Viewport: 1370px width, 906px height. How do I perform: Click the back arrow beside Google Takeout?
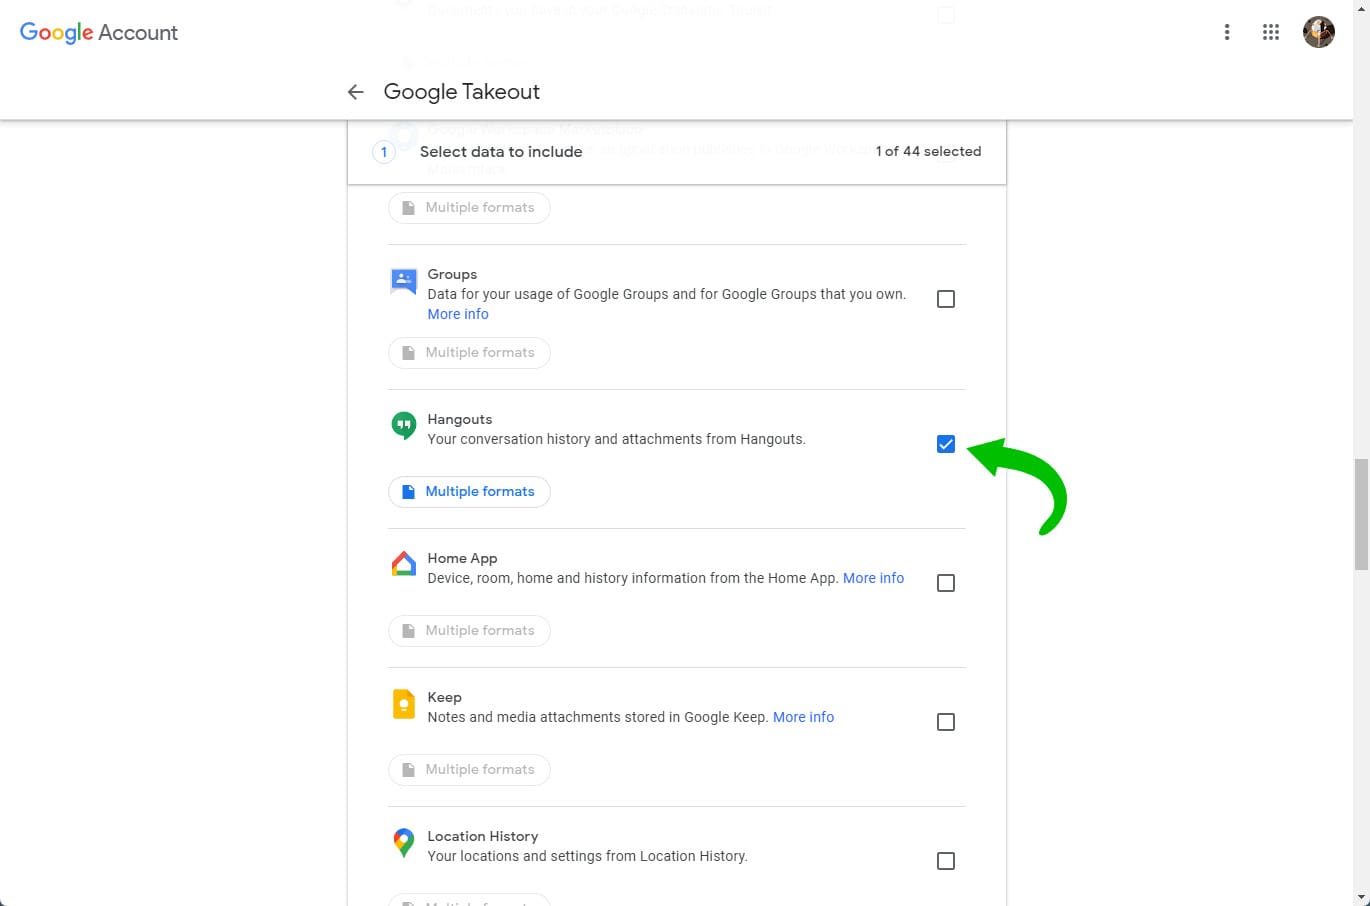coord(355,92)
